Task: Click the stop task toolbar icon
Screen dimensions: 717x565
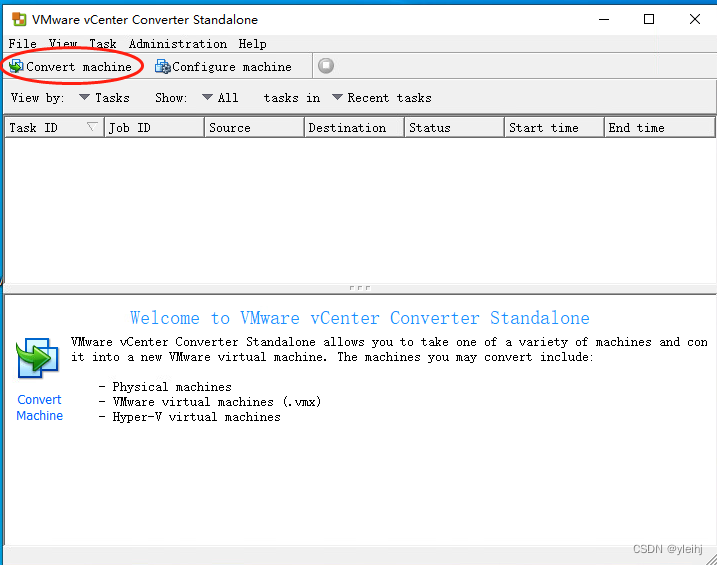Action: pos(326,66)
